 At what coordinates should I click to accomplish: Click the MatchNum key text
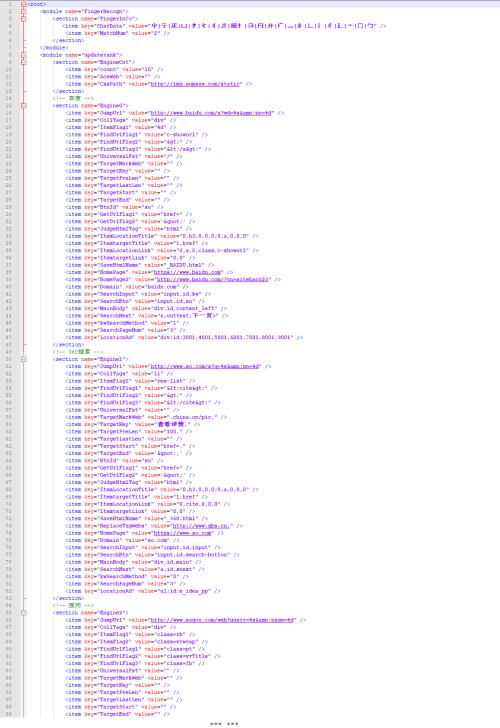(x=113, y=33)
